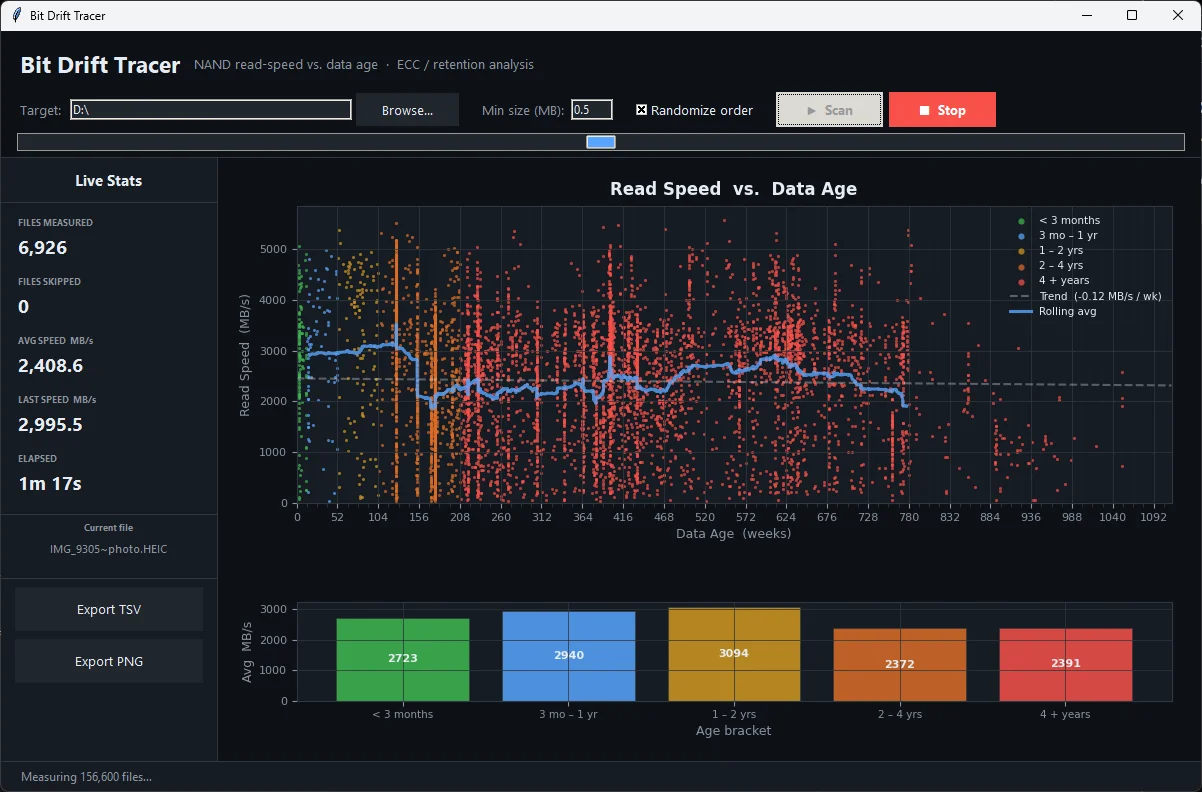Viewport: 1202px width, 792px height.
Task: Click the Last Speed value 2,995.5
Action: click(51, 425)
